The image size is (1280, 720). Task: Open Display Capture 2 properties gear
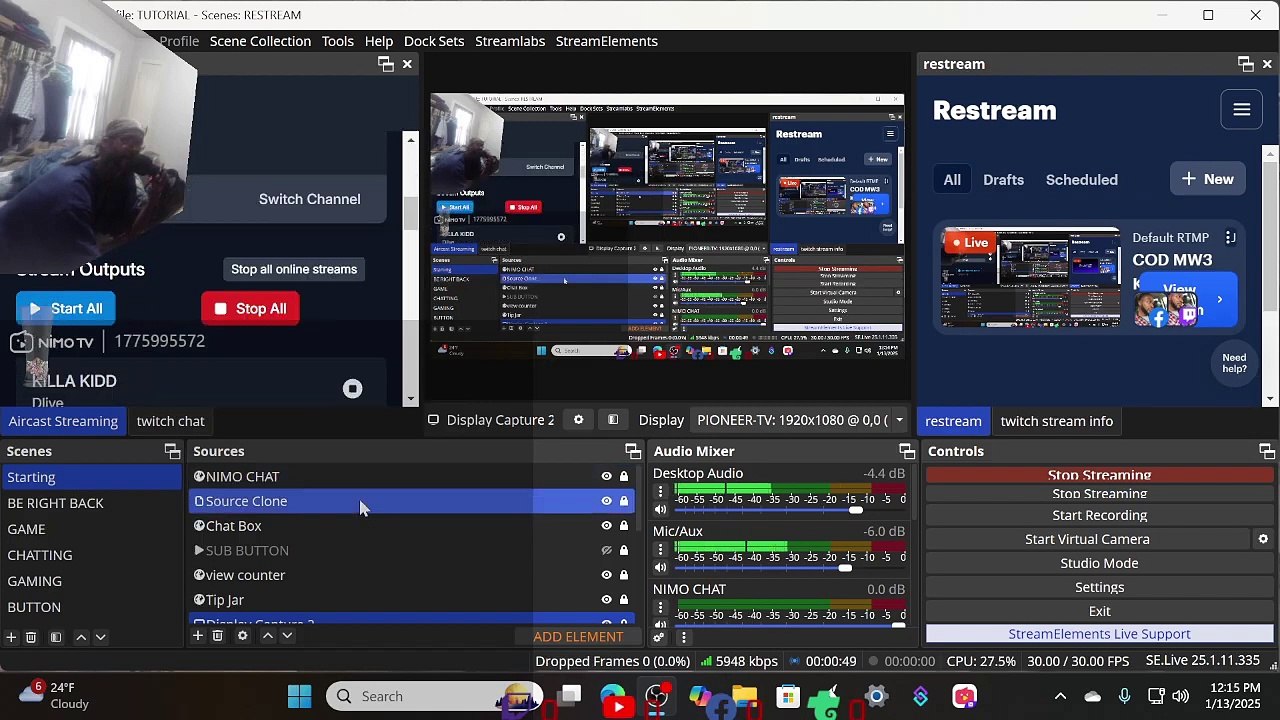pos(578,420)
